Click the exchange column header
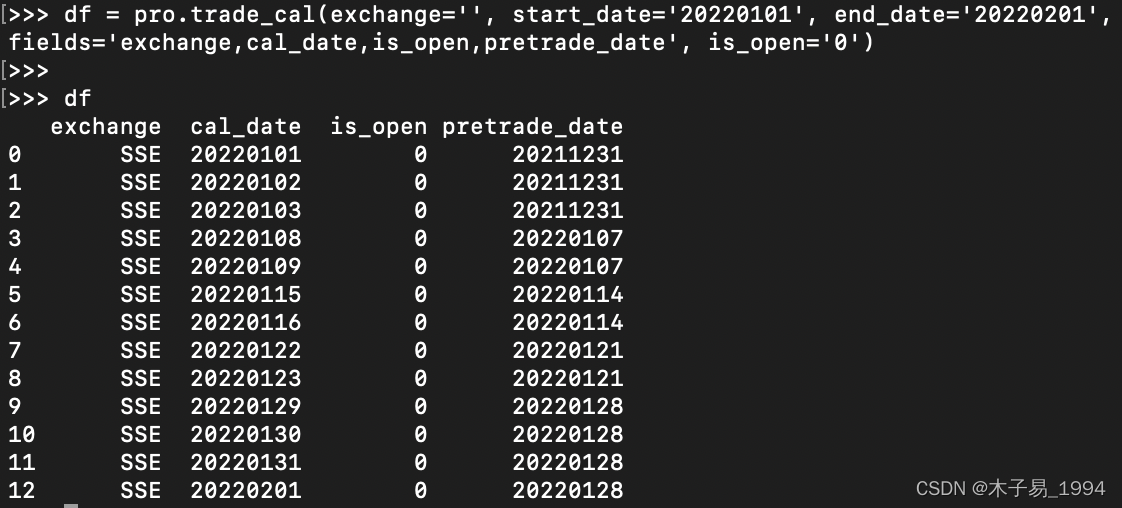Image resolution: width=1122 pixels, height=508 pixels. pos(106,127)
